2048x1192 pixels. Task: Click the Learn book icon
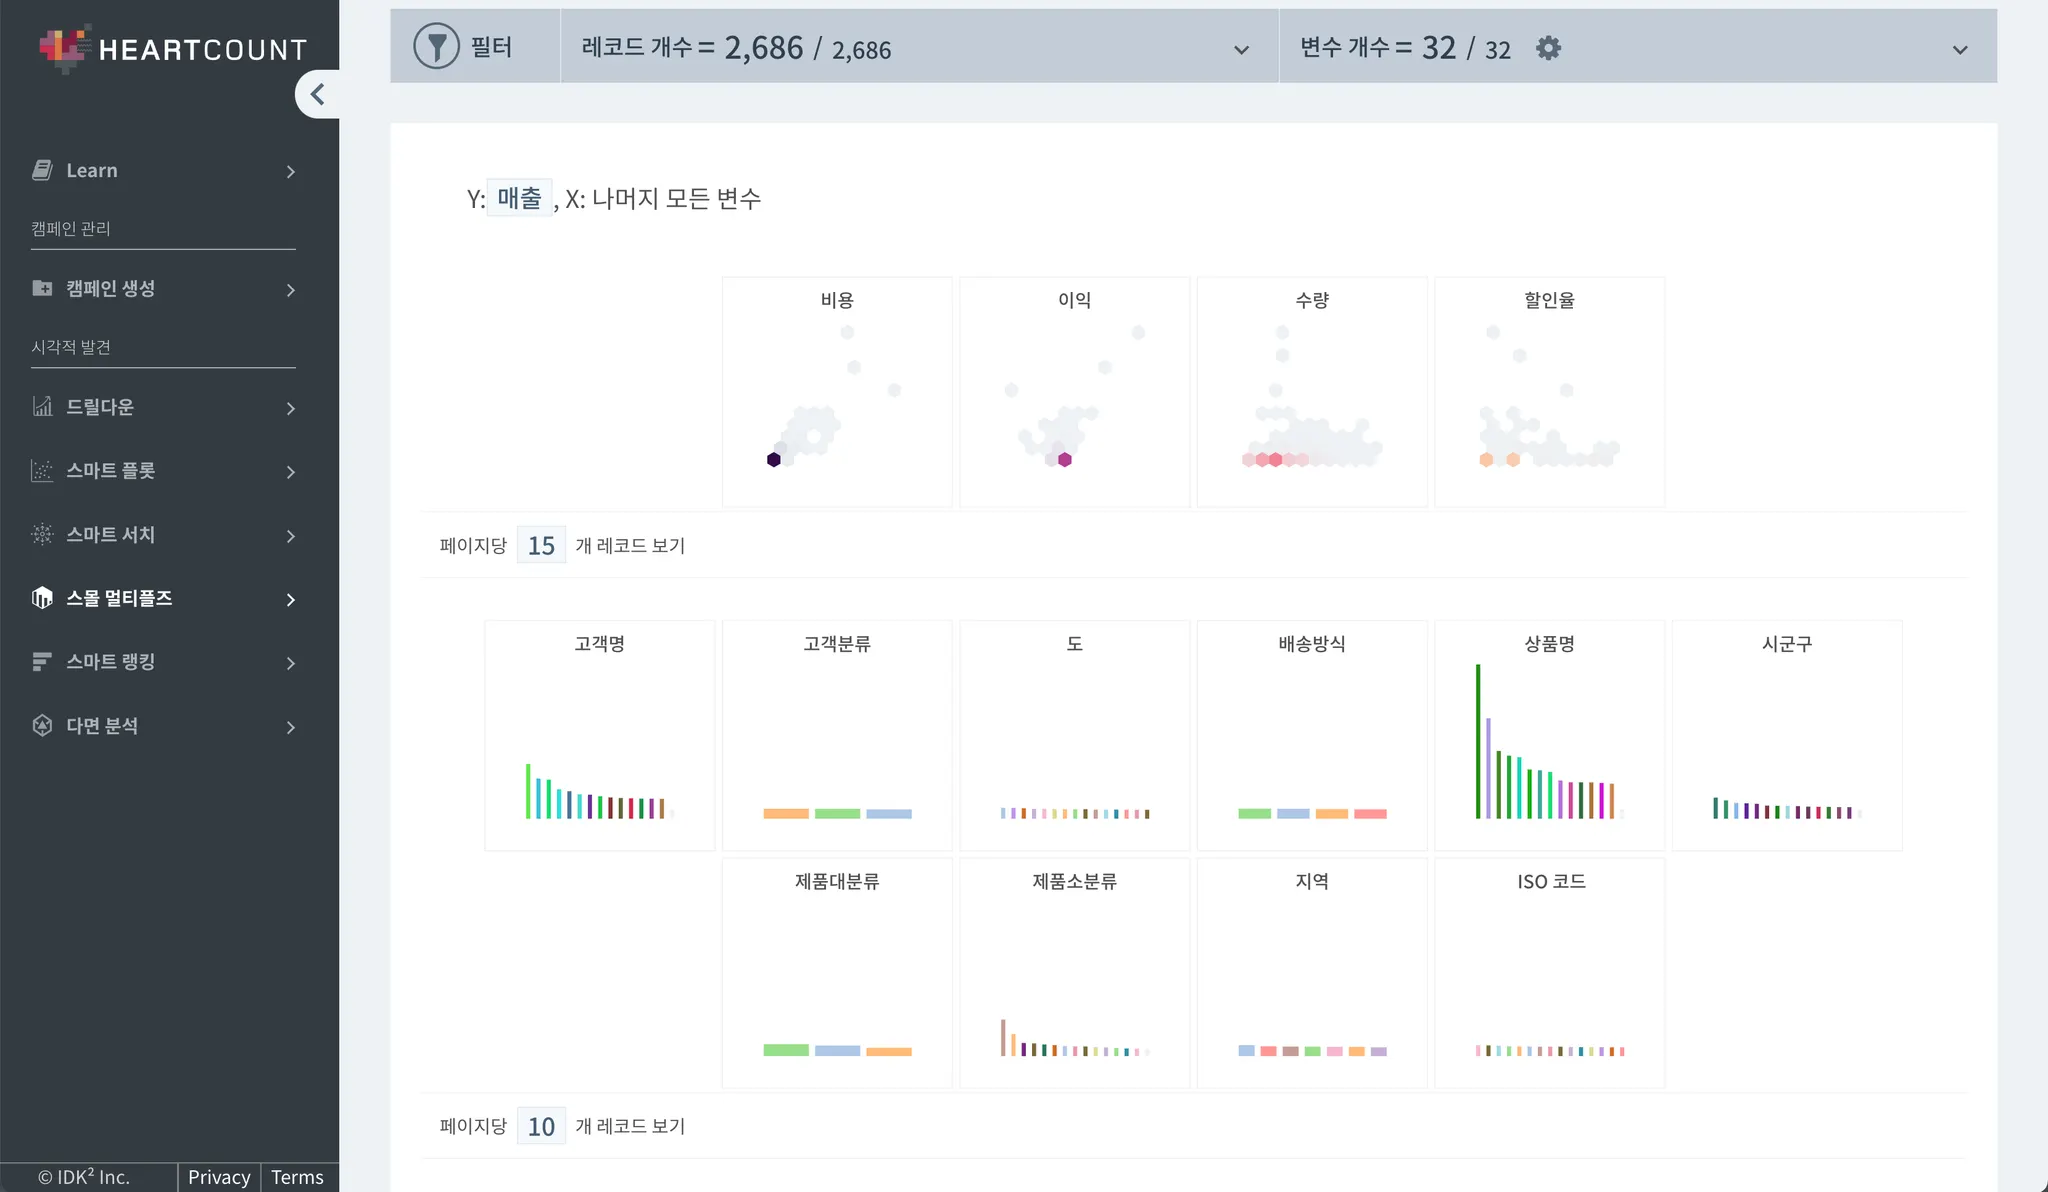point(42,170)
